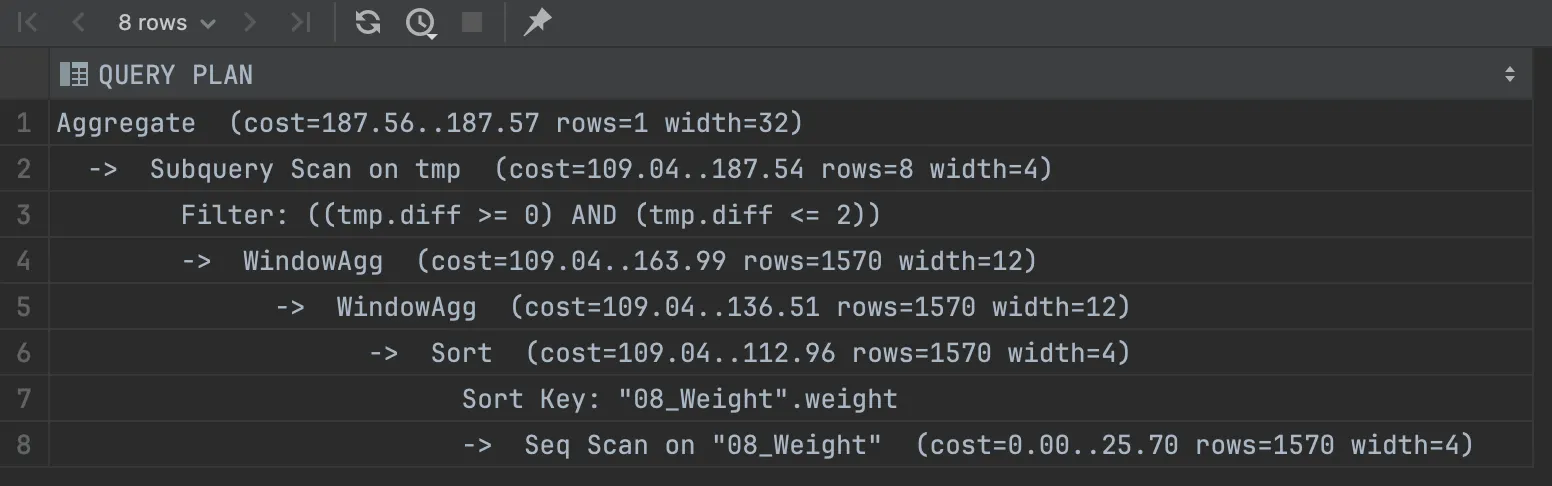Click next page arrow icon
1552x486 pixels.
tap(250, 22)
